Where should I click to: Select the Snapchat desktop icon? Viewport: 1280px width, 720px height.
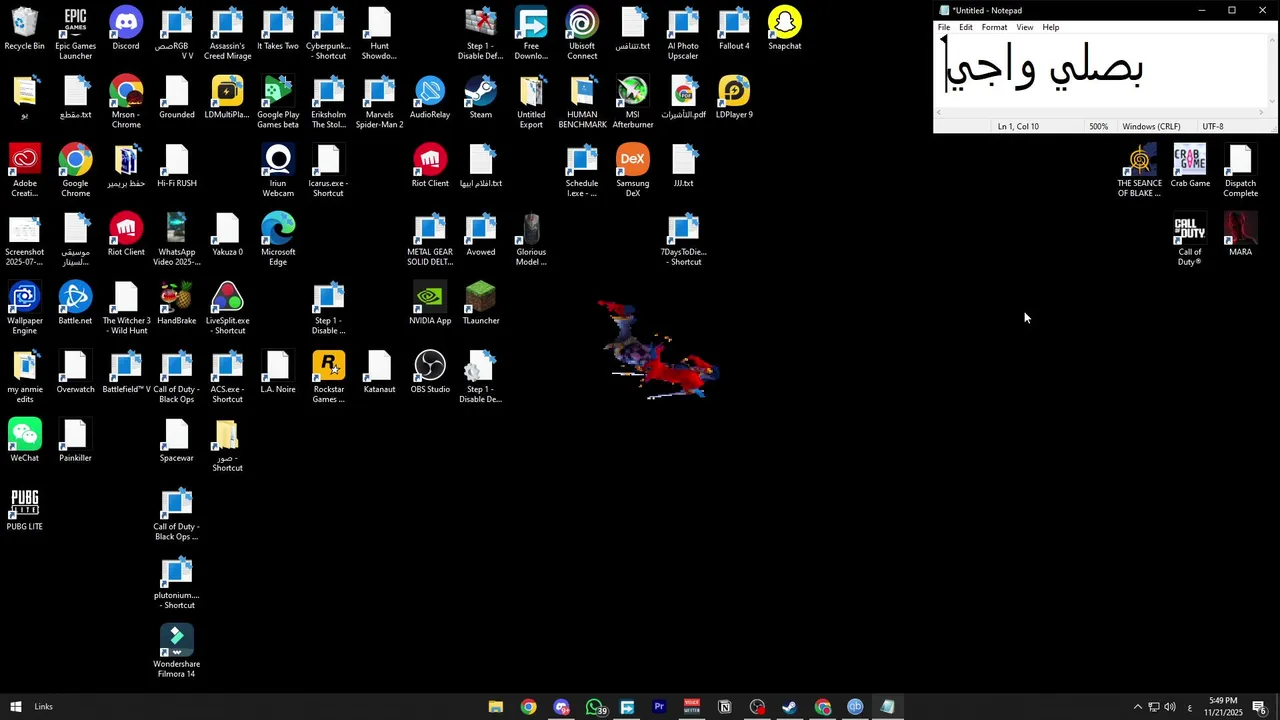(x=785, y=29)
